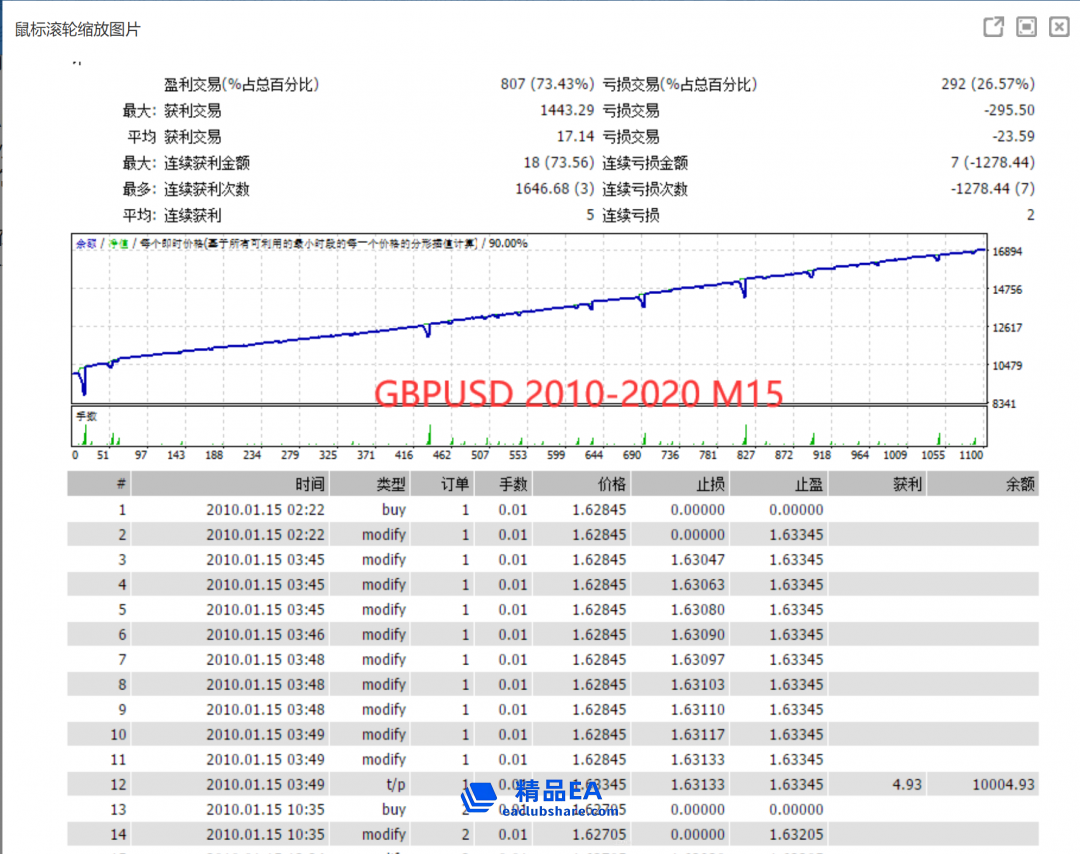Click the 时间 column header
This screenshot has width=1080, height=854.
pos(310,484)
